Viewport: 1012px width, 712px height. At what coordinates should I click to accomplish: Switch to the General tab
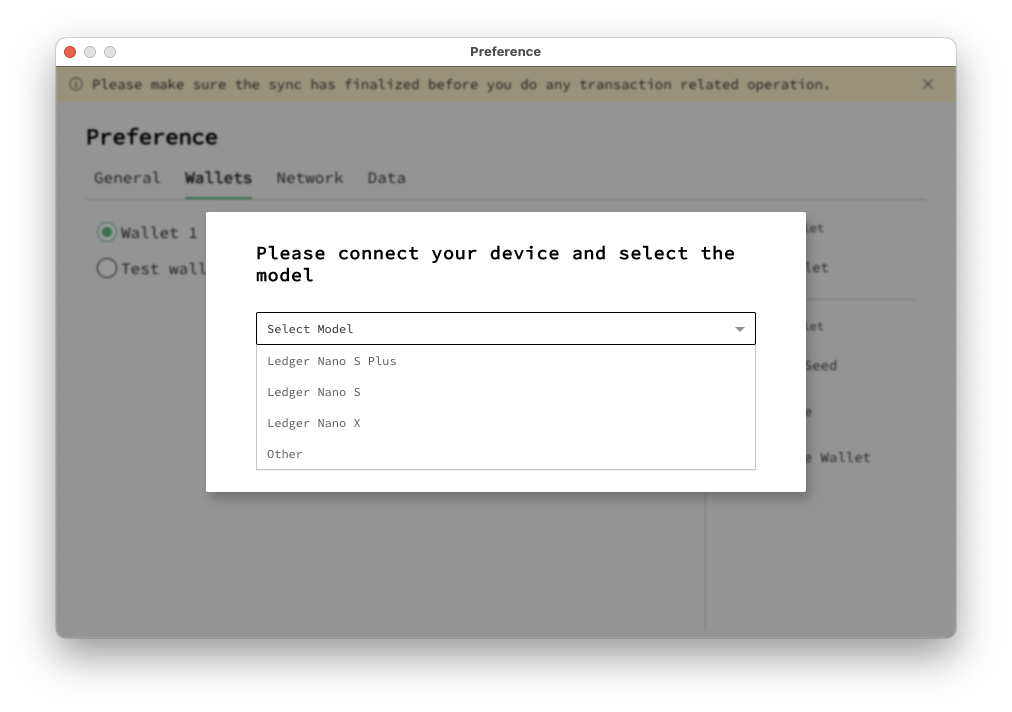tap(126, 178)
